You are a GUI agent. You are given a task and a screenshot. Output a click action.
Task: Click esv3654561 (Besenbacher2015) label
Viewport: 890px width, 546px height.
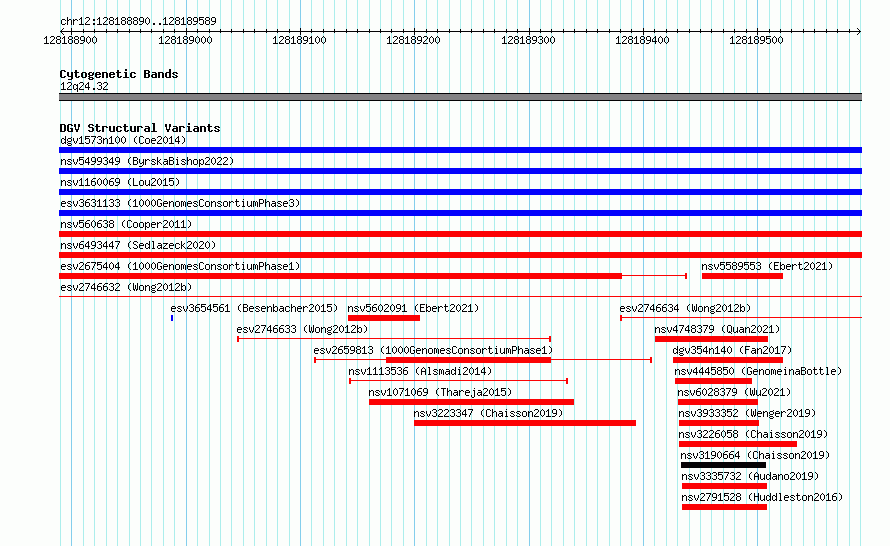coord(254,308)
